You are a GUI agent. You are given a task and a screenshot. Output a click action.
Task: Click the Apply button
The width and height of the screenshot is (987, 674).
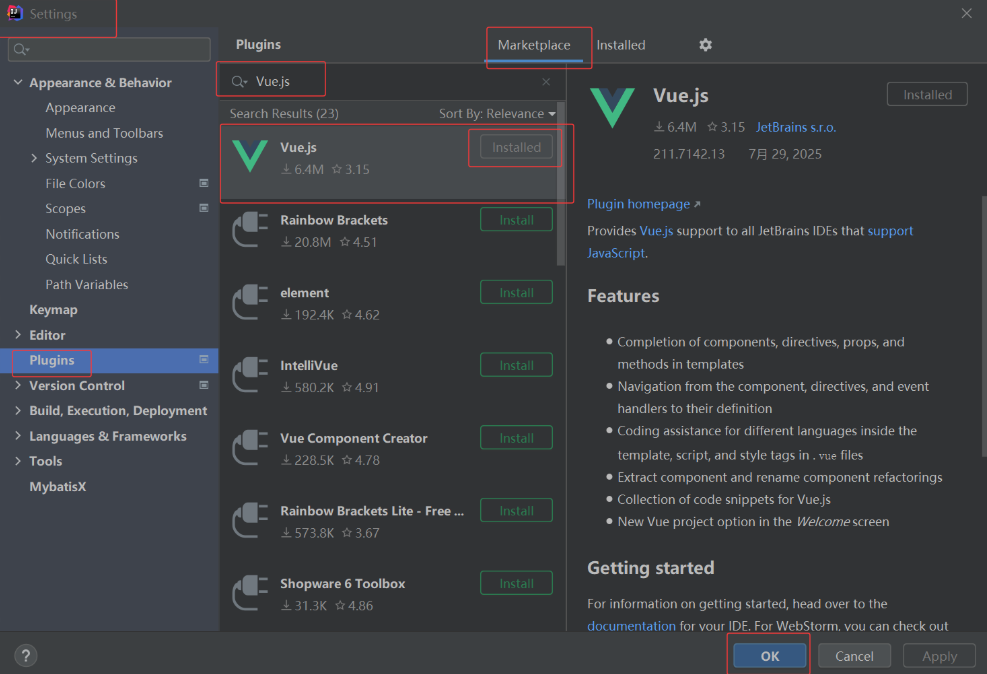tap(939, 656)
